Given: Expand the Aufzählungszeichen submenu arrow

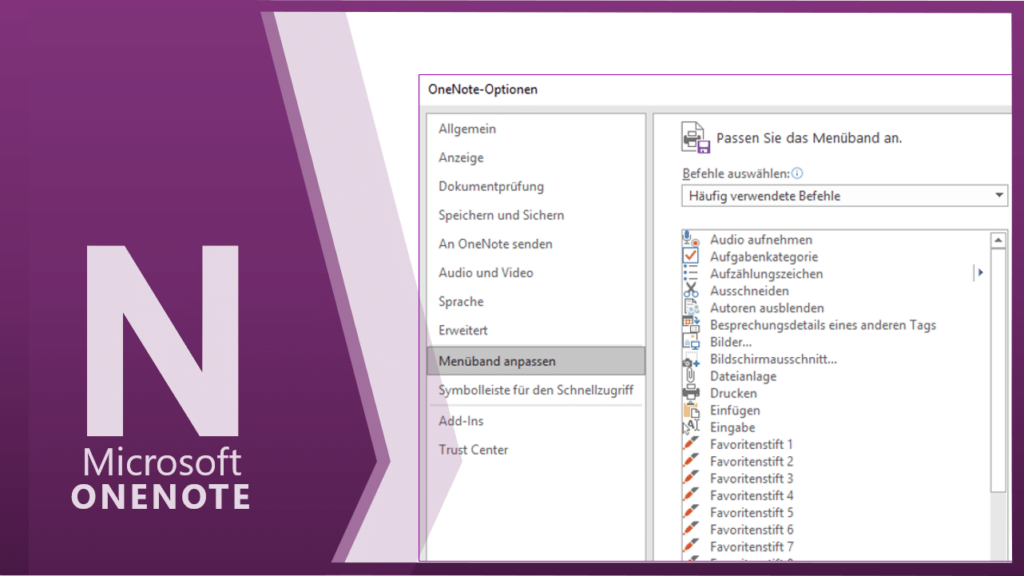Looking at the screenshot, I should click(x=980, y=273).
